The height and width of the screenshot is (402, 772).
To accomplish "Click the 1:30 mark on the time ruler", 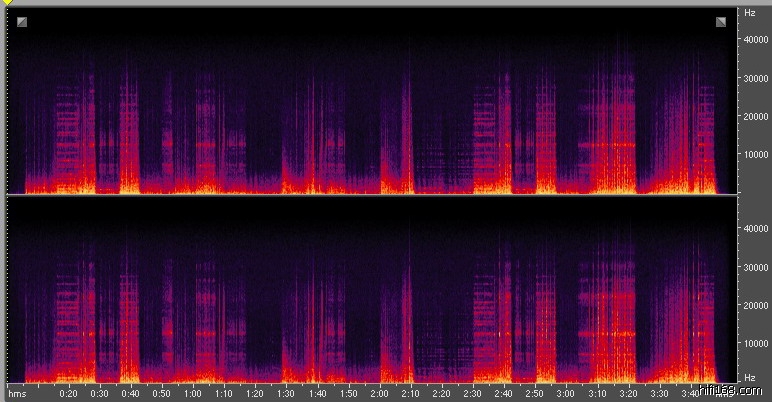I will click(x=286, y=394).
